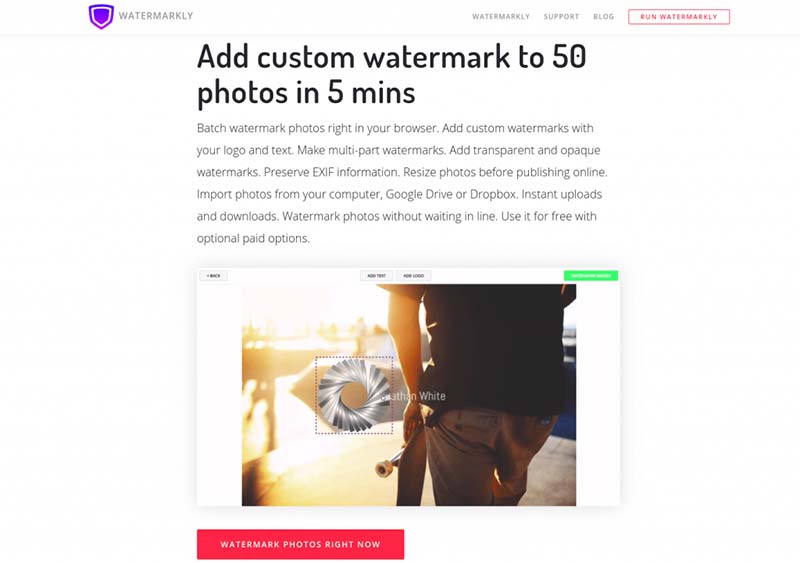This screenshot has height=563, width=800.
Task: Open the WATERMARKLY navigation menu item
Action: pyautogui.click(x=501, y=17)
